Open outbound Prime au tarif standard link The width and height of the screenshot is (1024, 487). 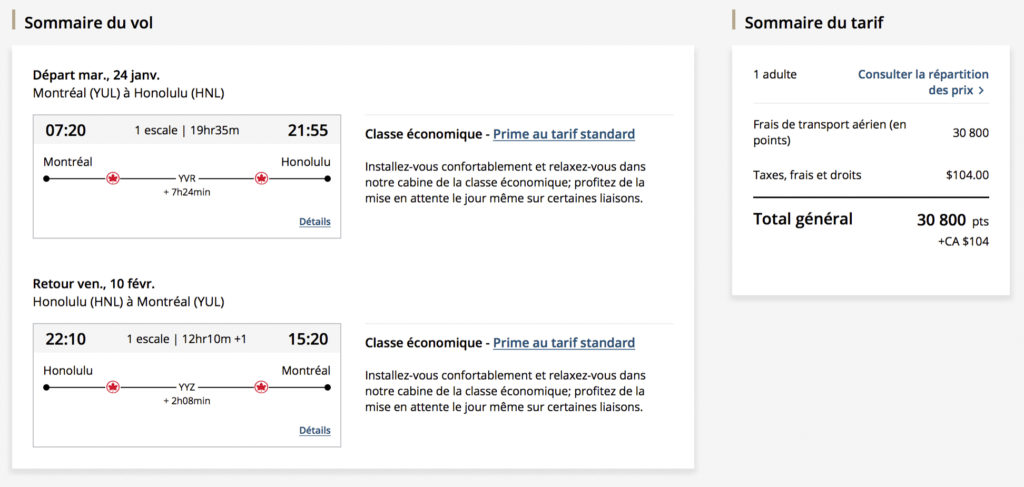[x=564, y=134]
